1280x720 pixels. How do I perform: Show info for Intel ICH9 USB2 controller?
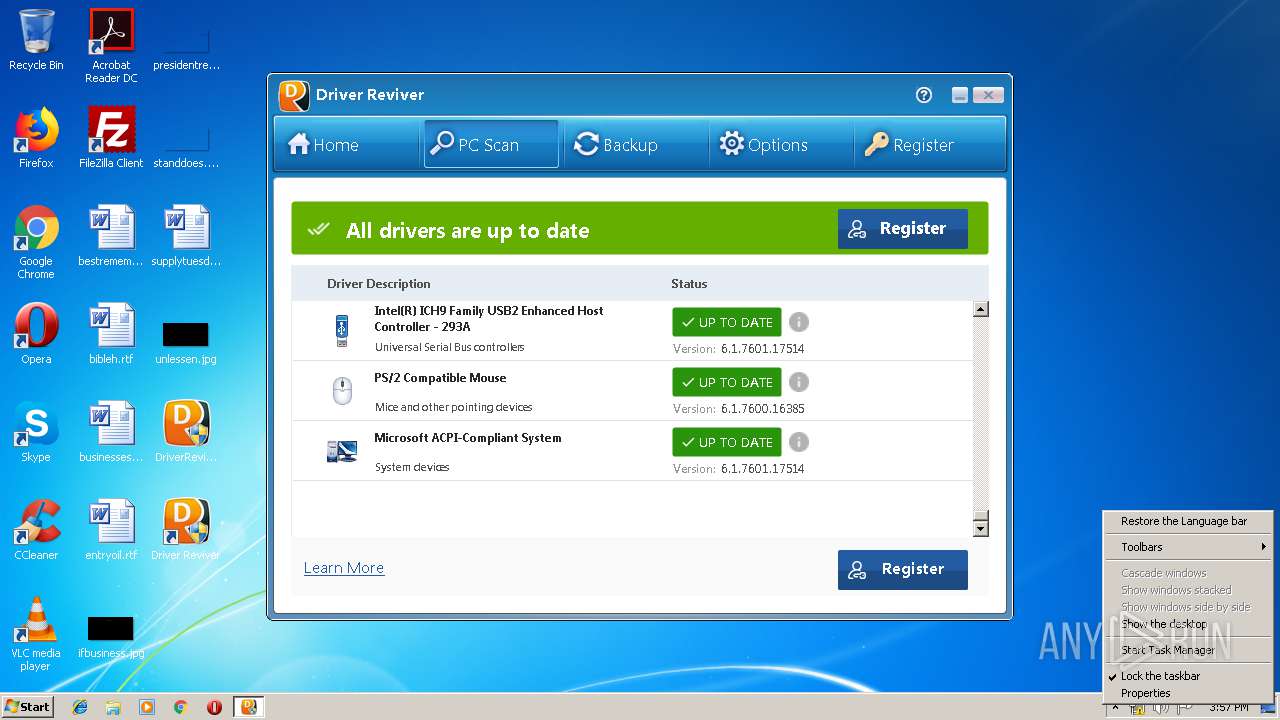tap(799, 322)
